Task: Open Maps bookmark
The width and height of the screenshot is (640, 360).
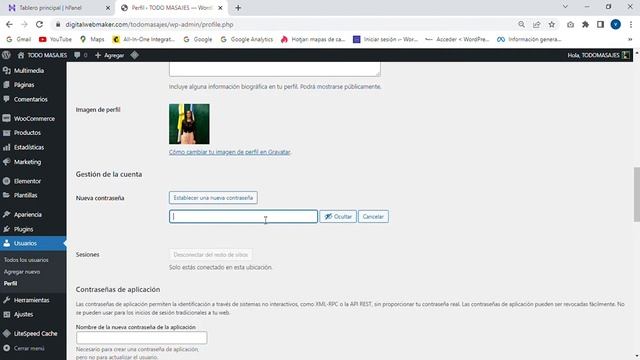Action: (x=92, y=40)
